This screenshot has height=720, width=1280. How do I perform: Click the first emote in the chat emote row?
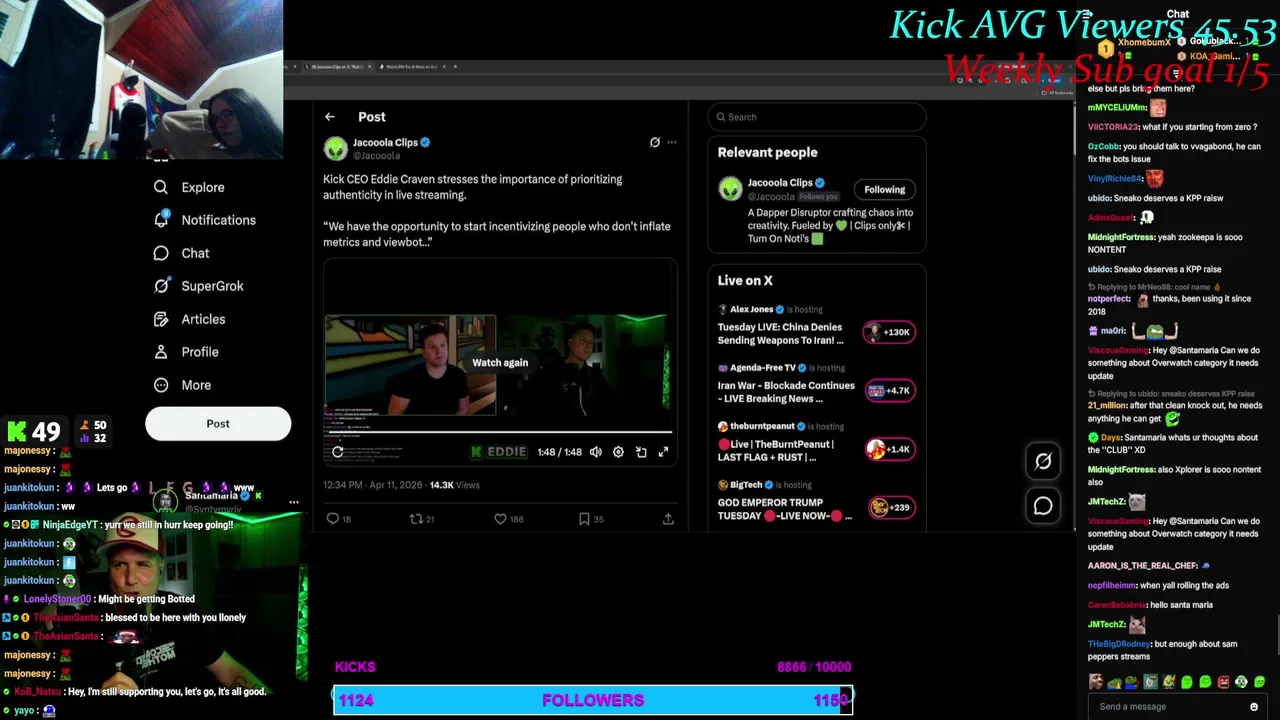click(x=1096, y=682)
